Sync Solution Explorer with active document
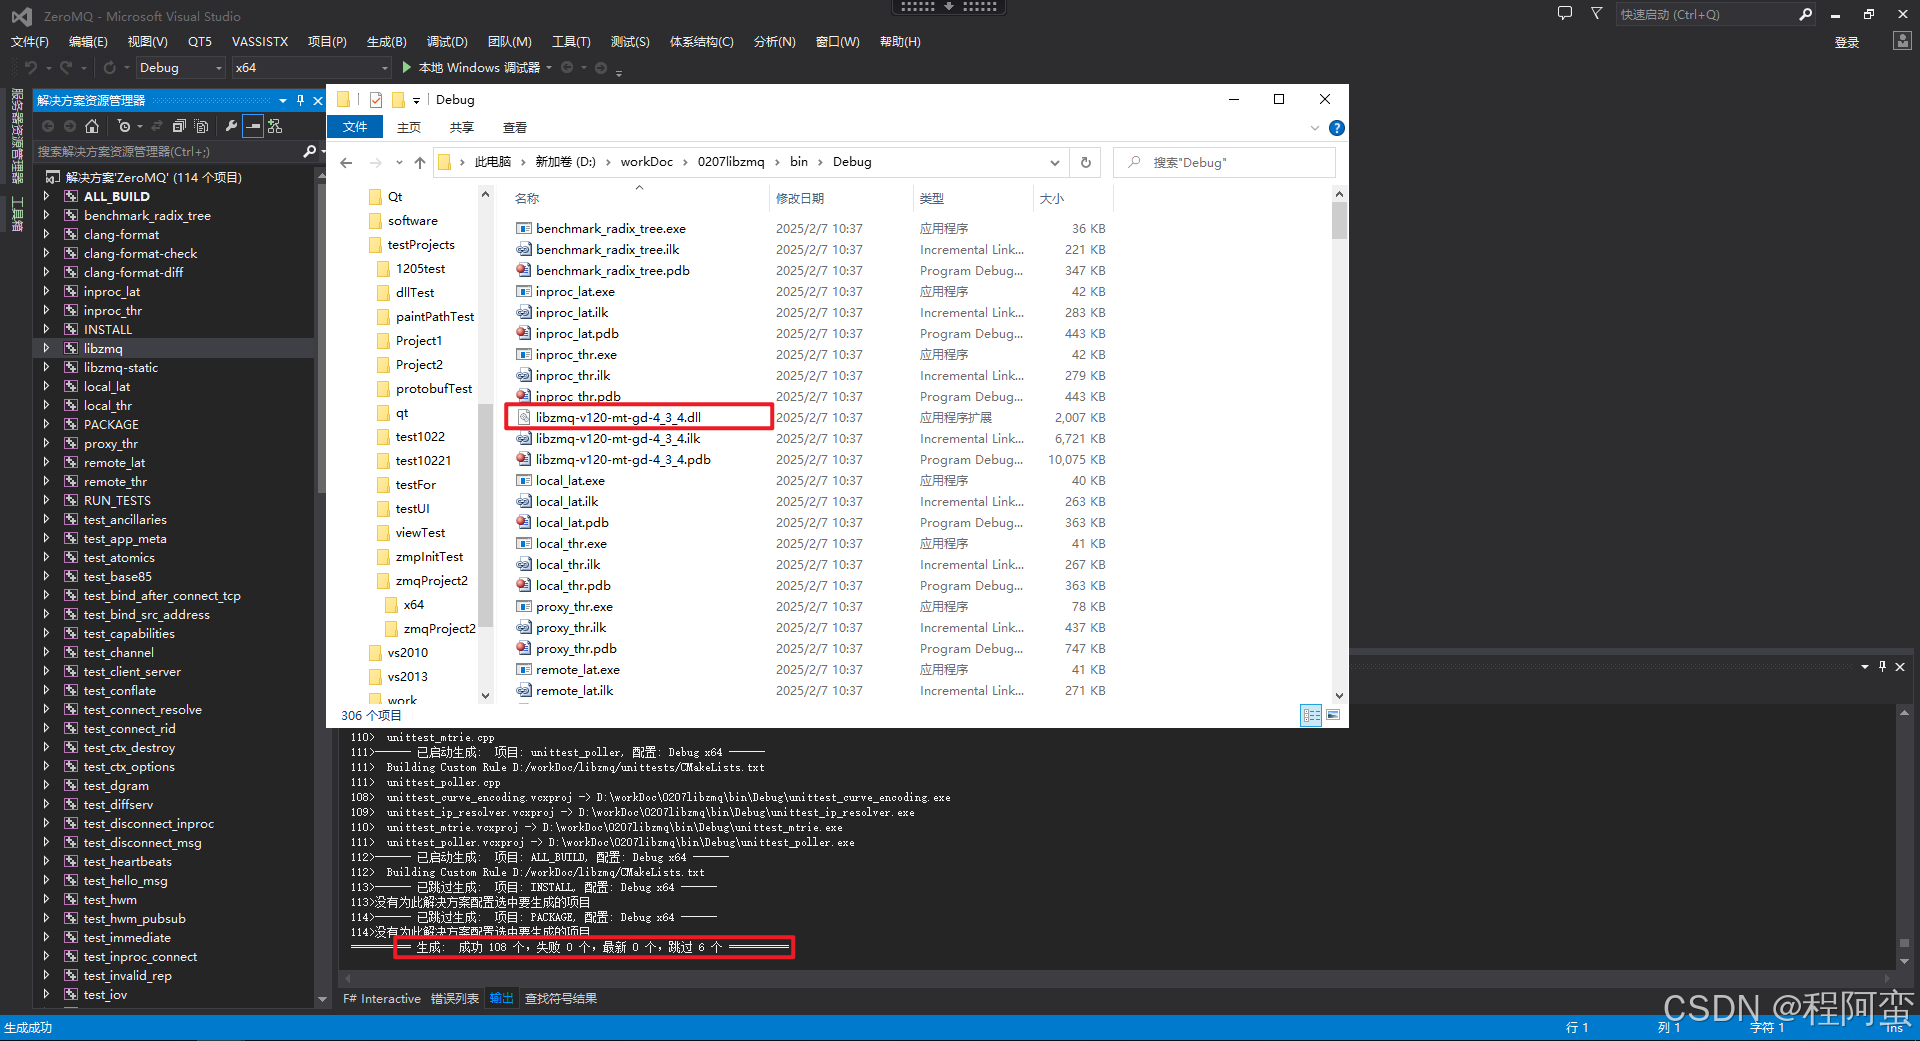1920x1041 pixels. (157, 126)
